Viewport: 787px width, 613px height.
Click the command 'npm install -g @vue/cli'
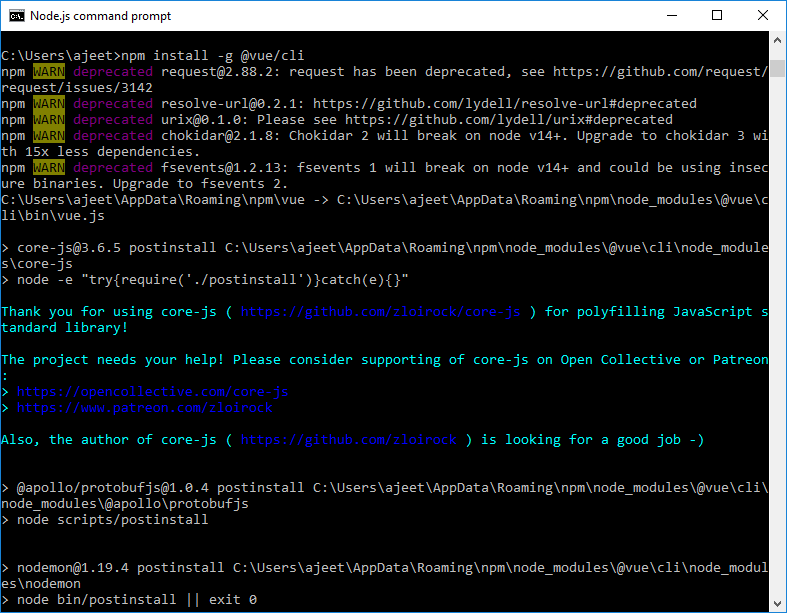coord(212,55)
